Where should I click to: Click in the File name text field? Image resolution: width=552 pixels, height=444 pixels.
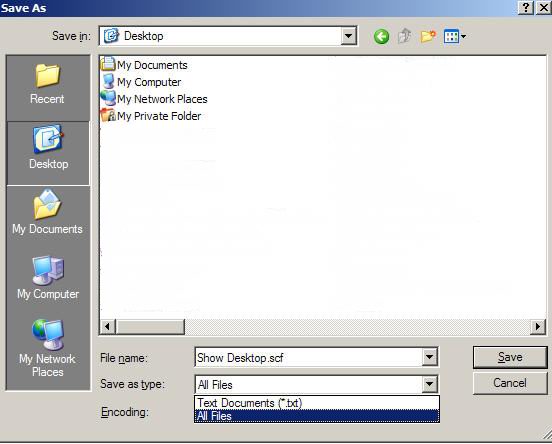(308, 357)
